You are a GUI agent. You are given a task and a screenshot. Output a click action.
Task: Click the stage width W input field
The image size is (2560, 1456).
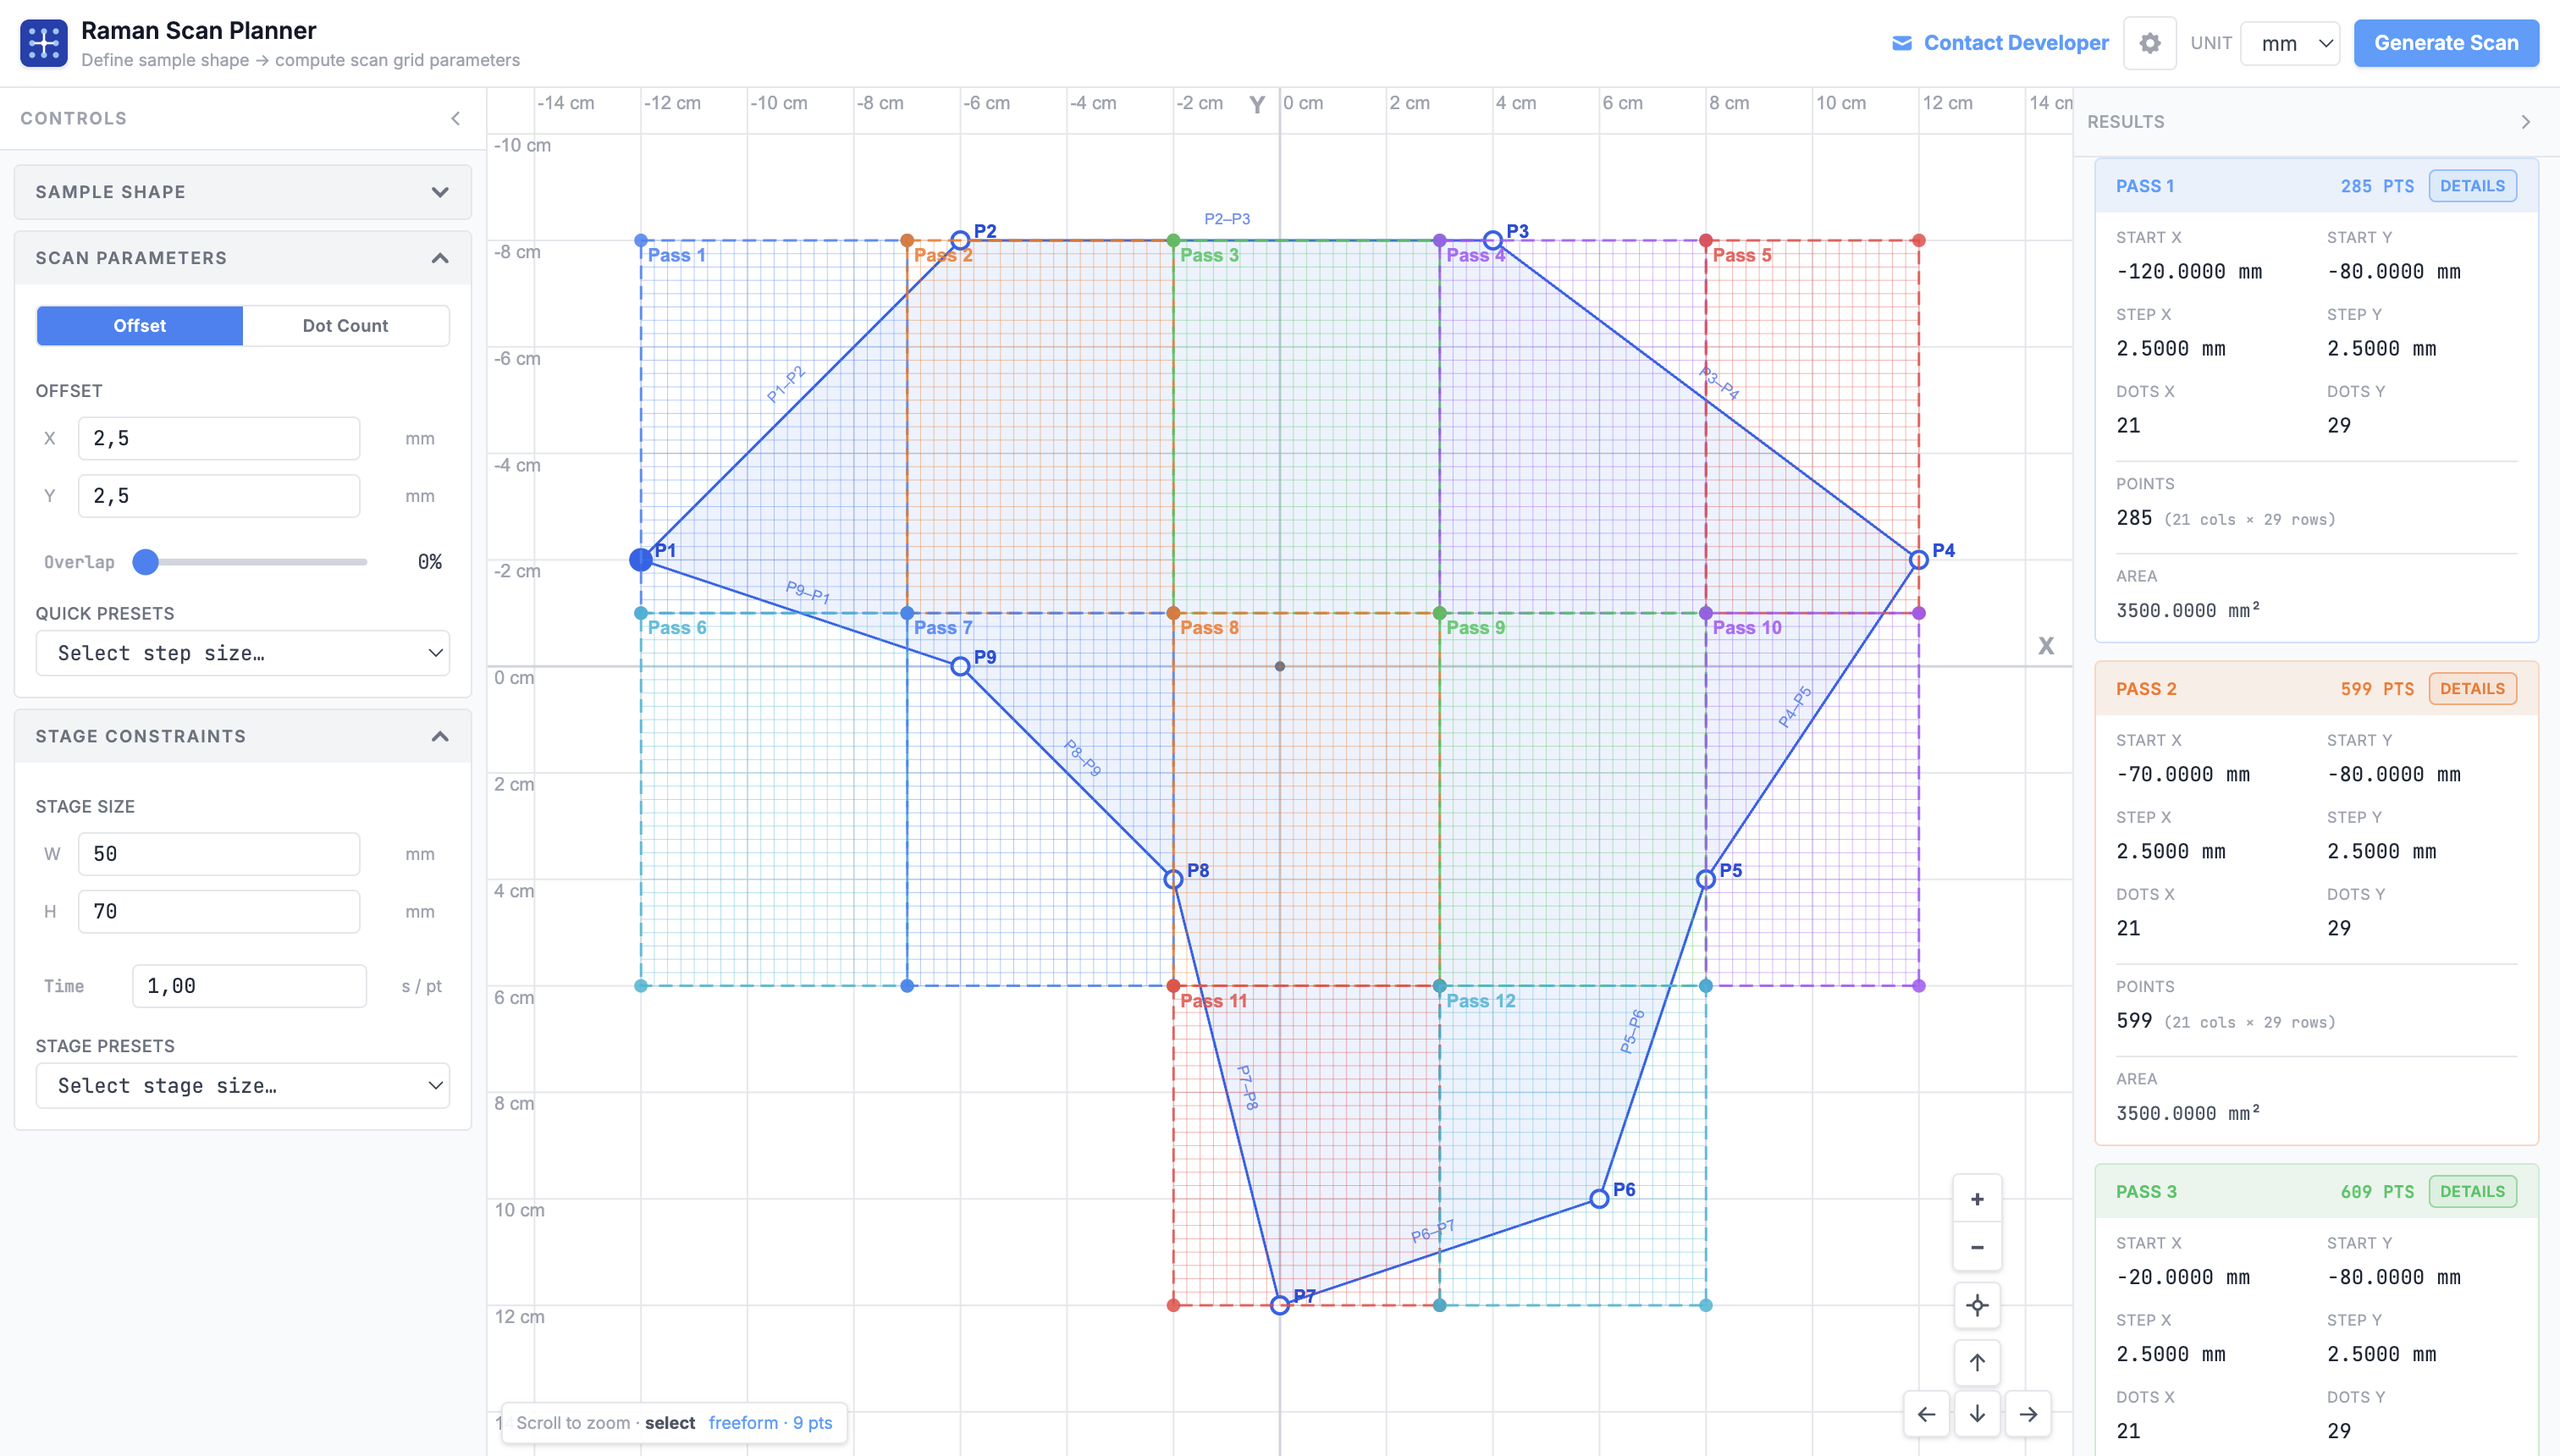click(219, 854)
